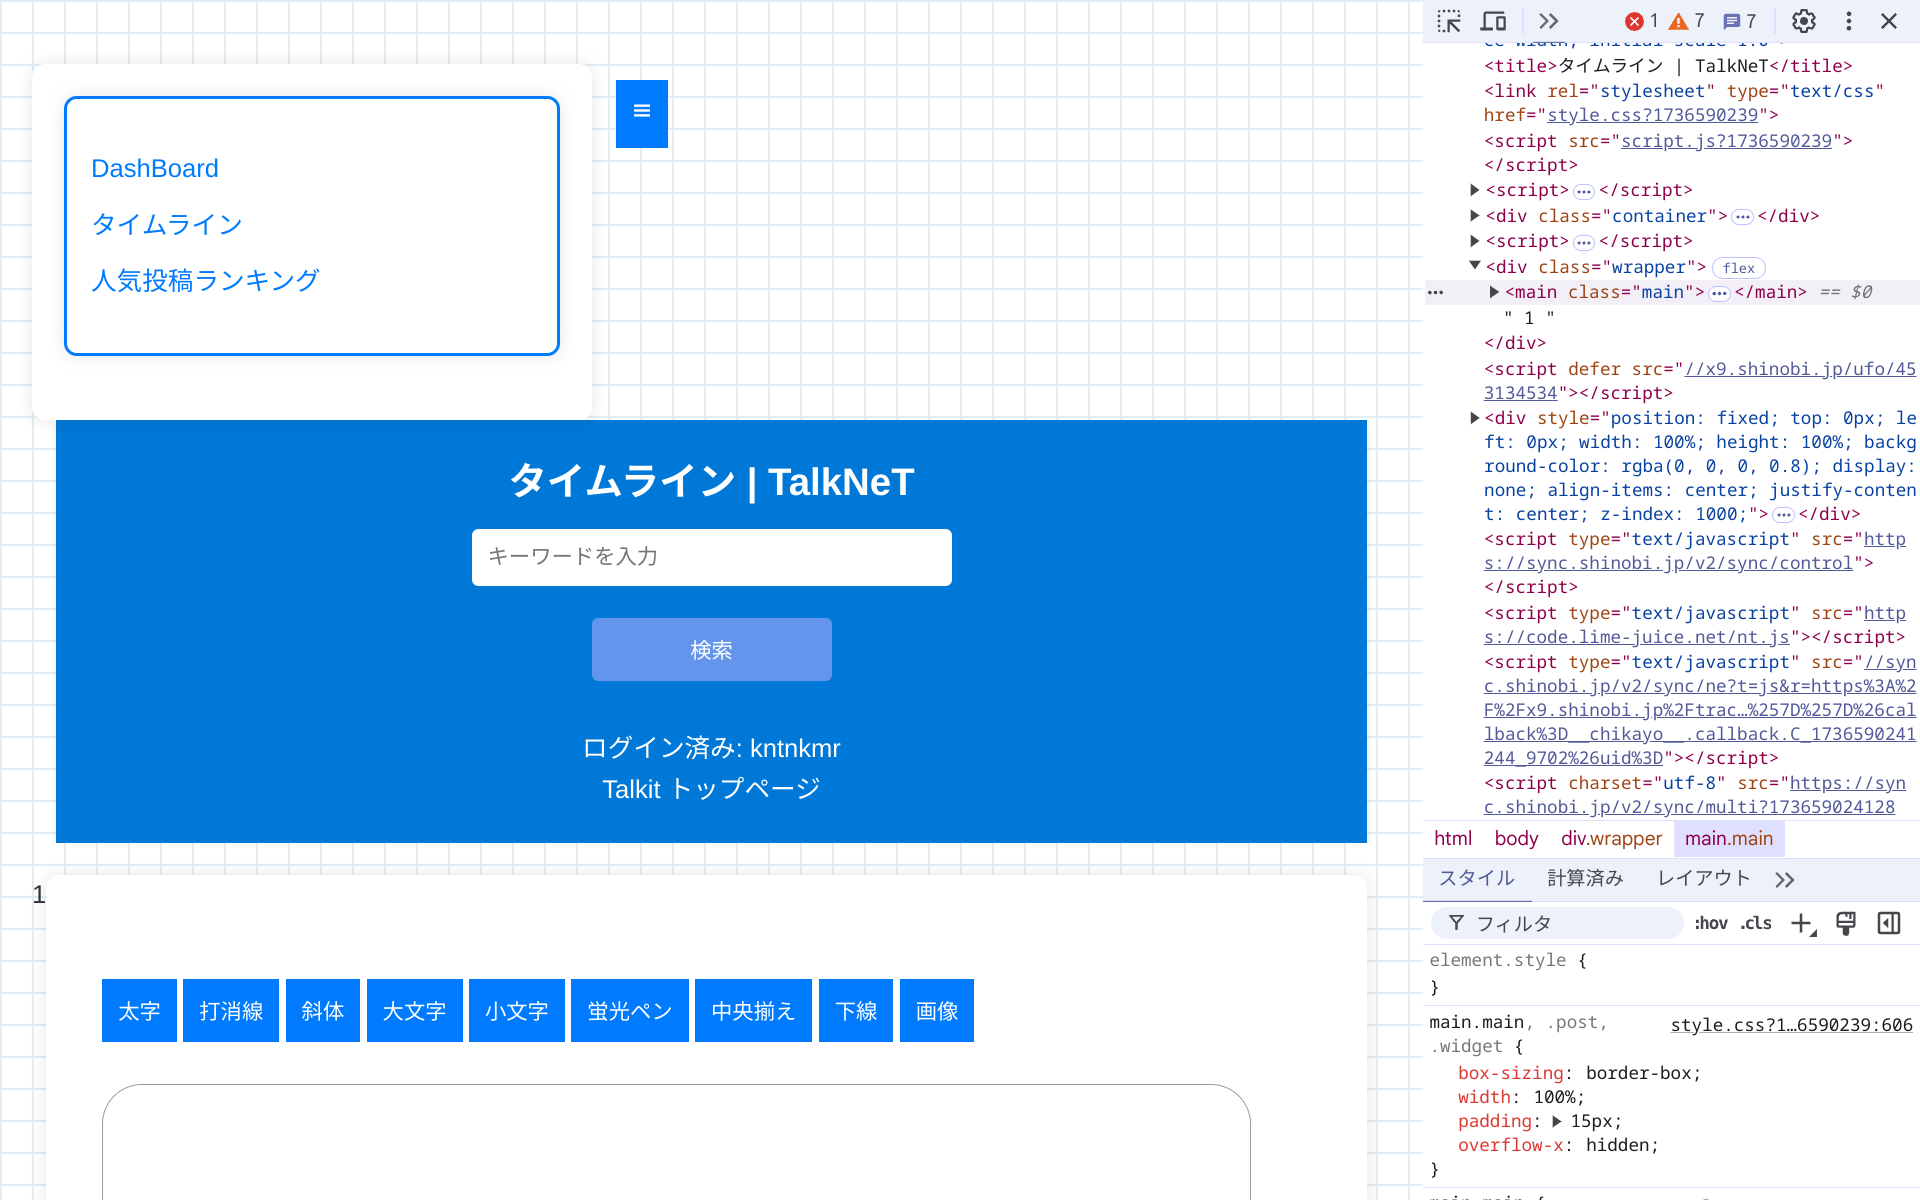The height and width of the screenshot is (1200, 1920).
Task: Click the 蛍光ペン highlighter button
Action: click(x=630, y=1011)
